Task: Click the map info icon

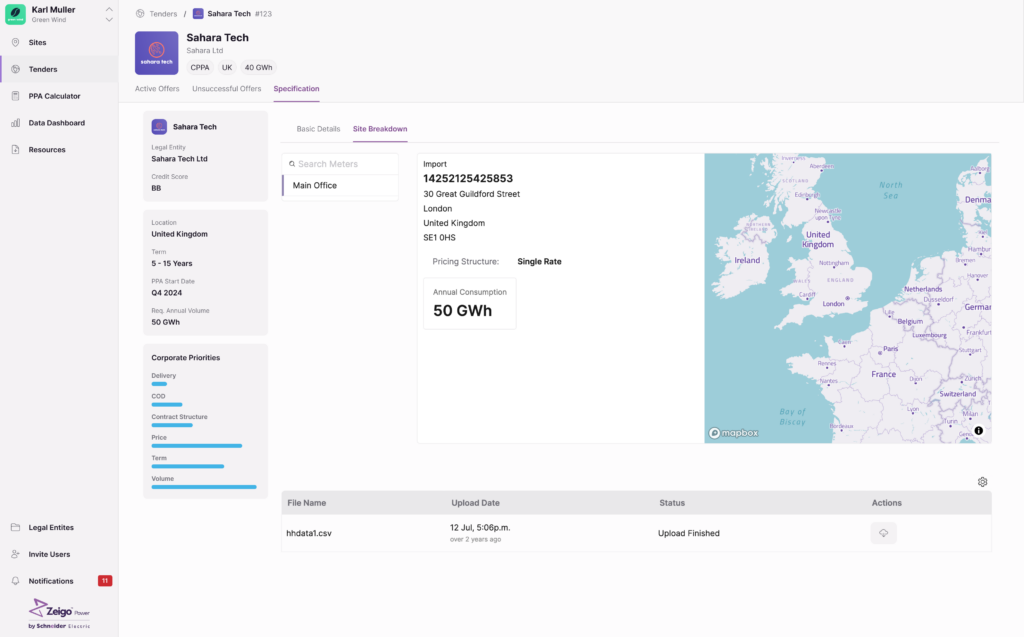Action: pos(978,431)
